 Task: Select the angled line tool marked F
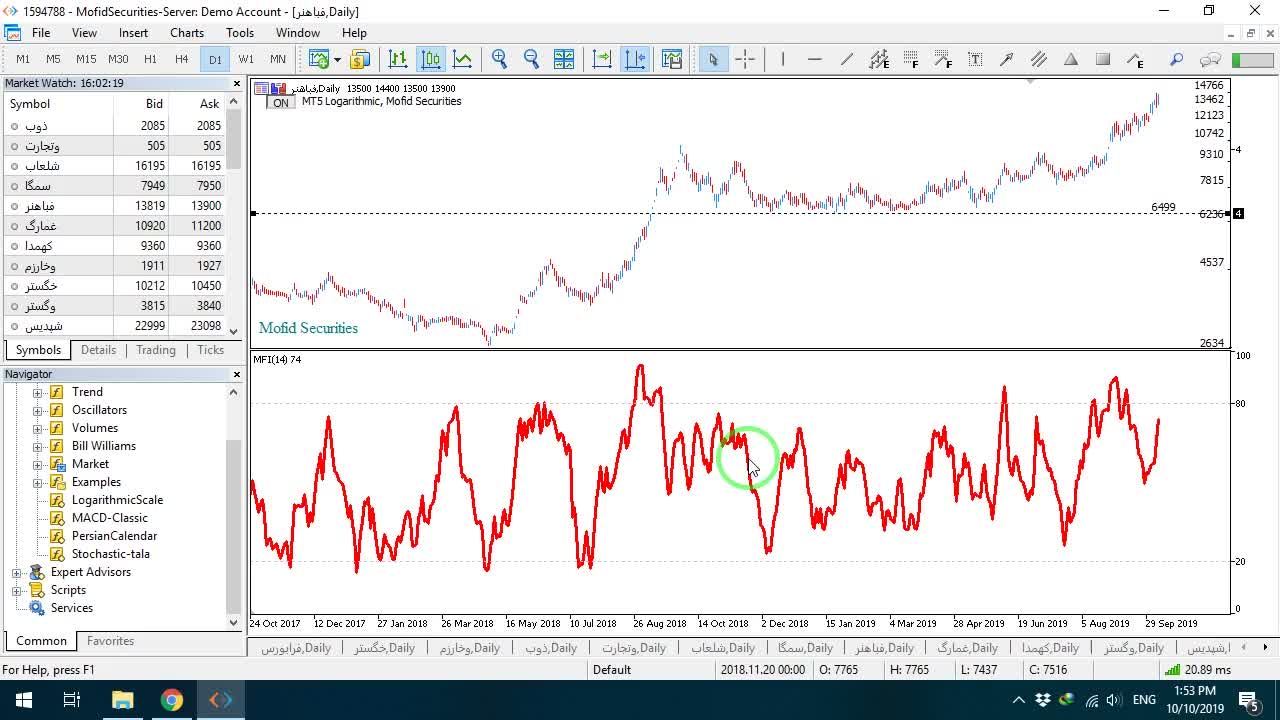[943, 59]
